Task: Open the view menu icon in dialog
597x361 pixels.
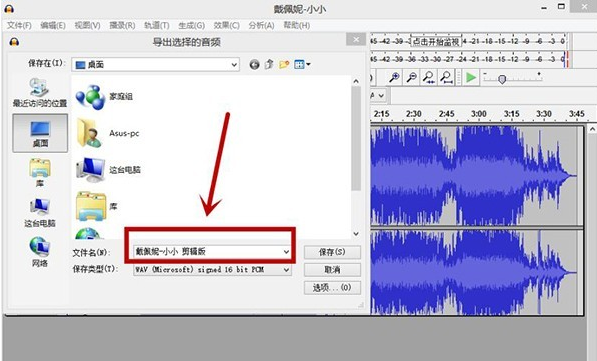Action: [302, 64]
